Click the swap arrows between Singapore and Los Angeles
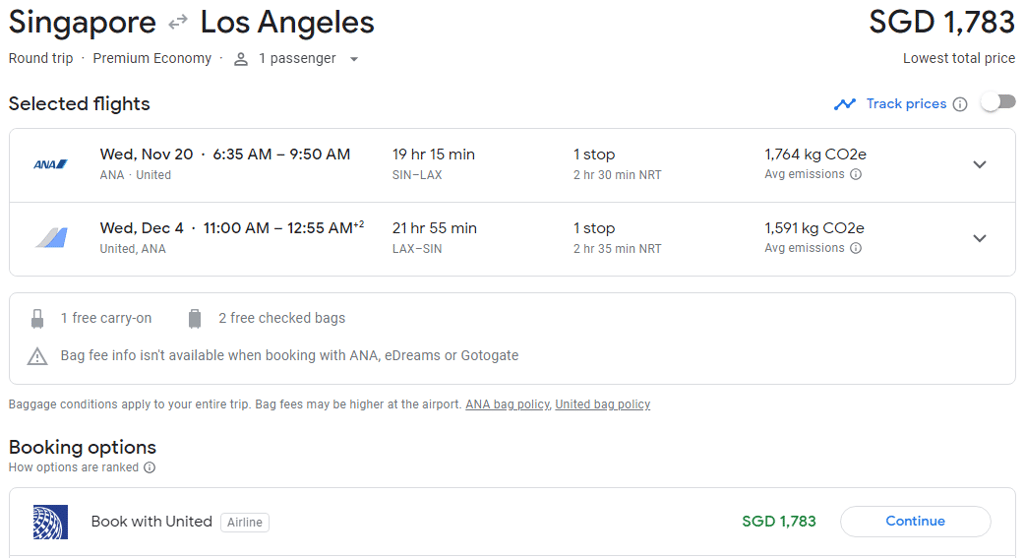The height and width of the screenshot is (558, 1024). (x=178, y=22)
